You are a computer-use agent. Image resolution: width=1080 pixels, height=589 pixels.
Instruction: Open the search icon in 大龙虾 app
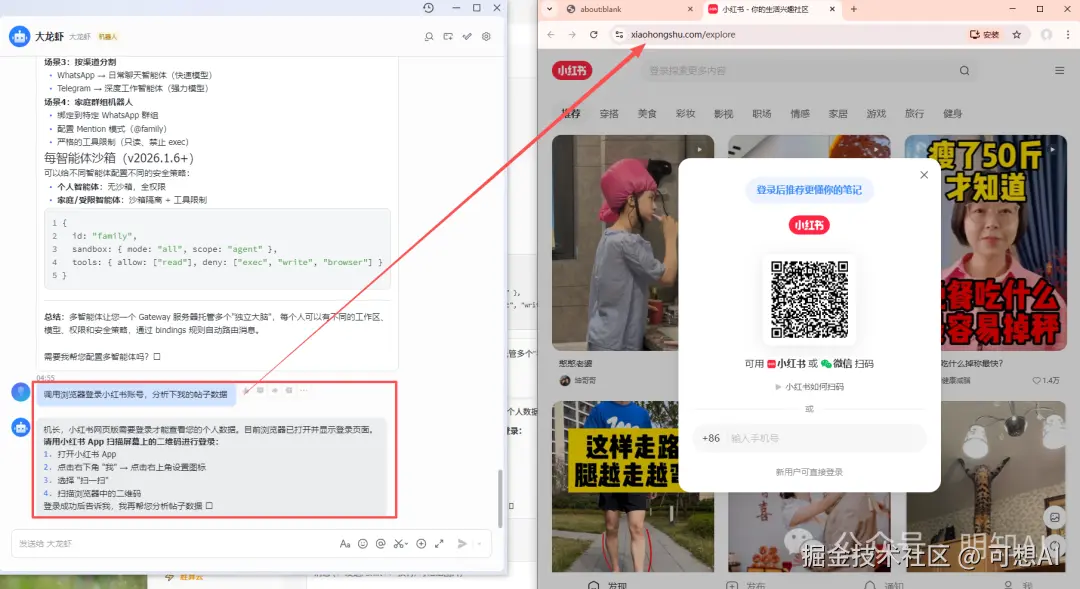pos(428,36)
